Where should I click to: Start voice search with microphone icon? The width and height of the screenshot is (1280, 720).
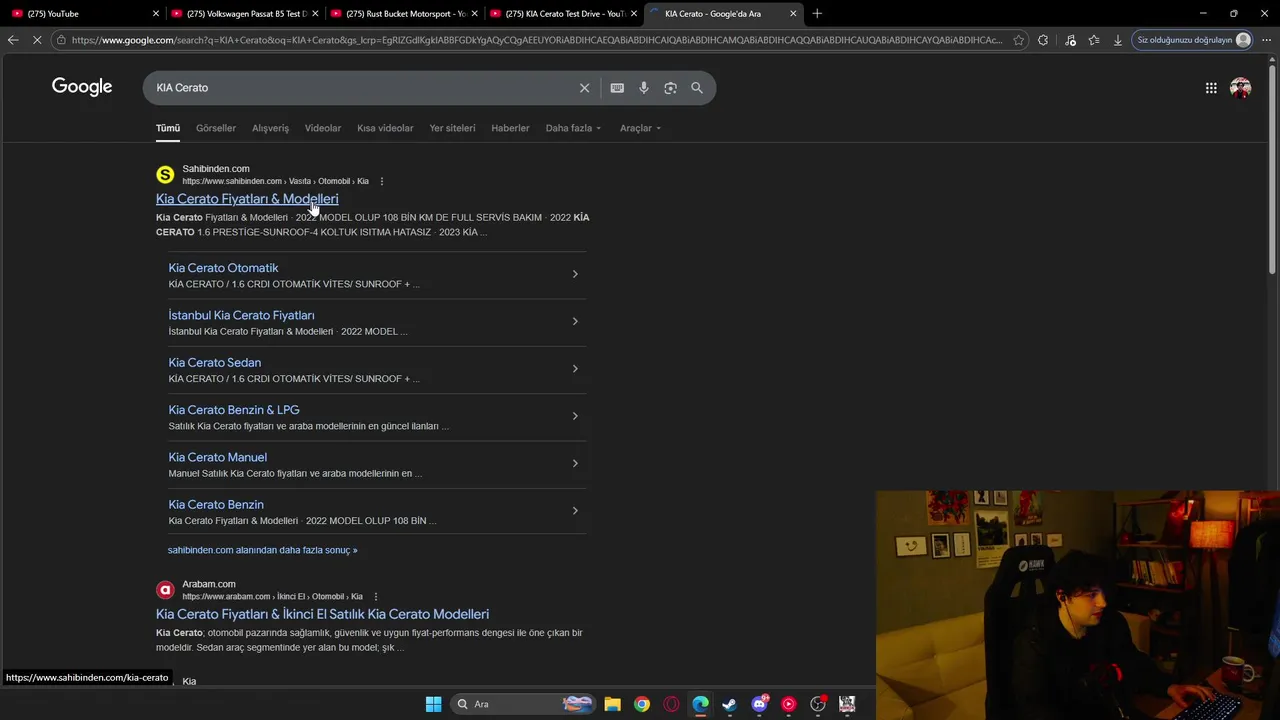(x=644, y=88)
